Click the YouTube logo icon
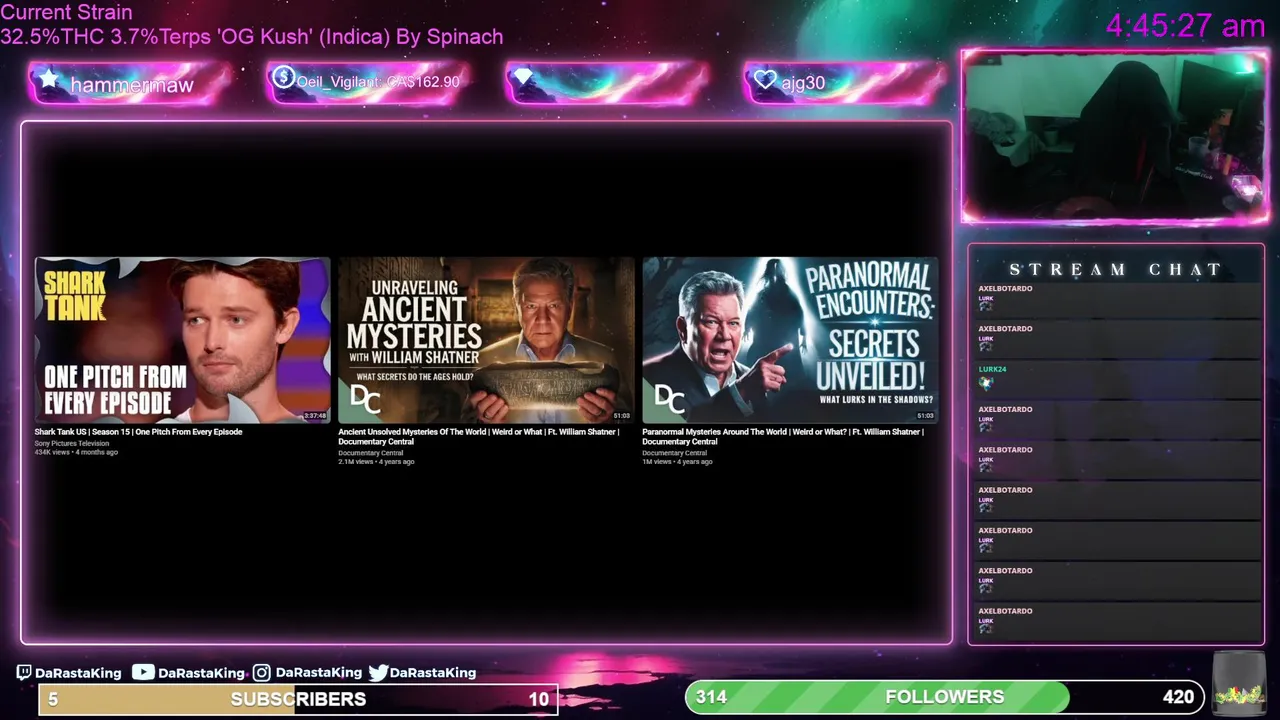This screenshot has width=1280, height=720. point(143,673)
